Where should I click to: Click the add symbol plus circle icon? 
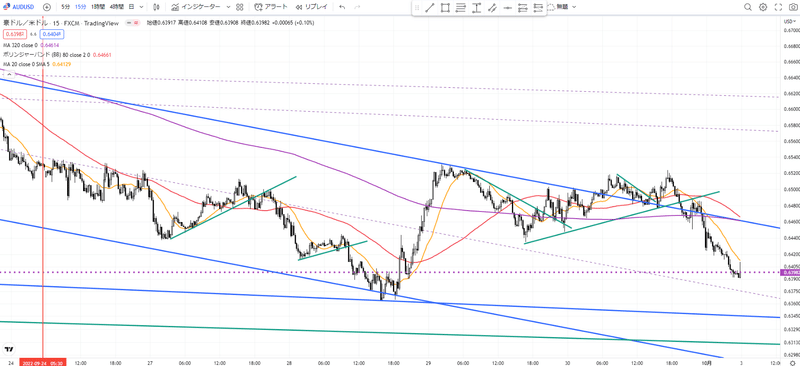point(47,7)
